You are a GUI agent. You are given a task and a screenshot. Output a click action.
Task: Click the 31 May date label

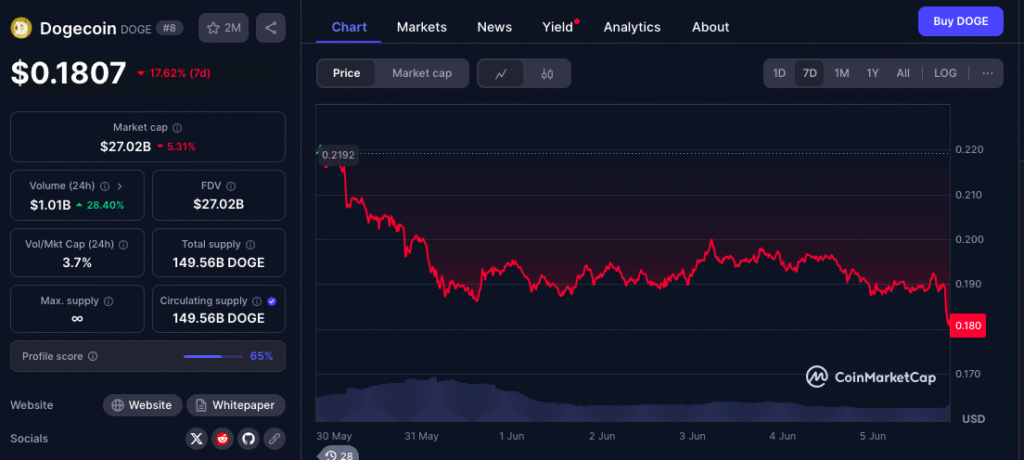[x=421, y=436]
